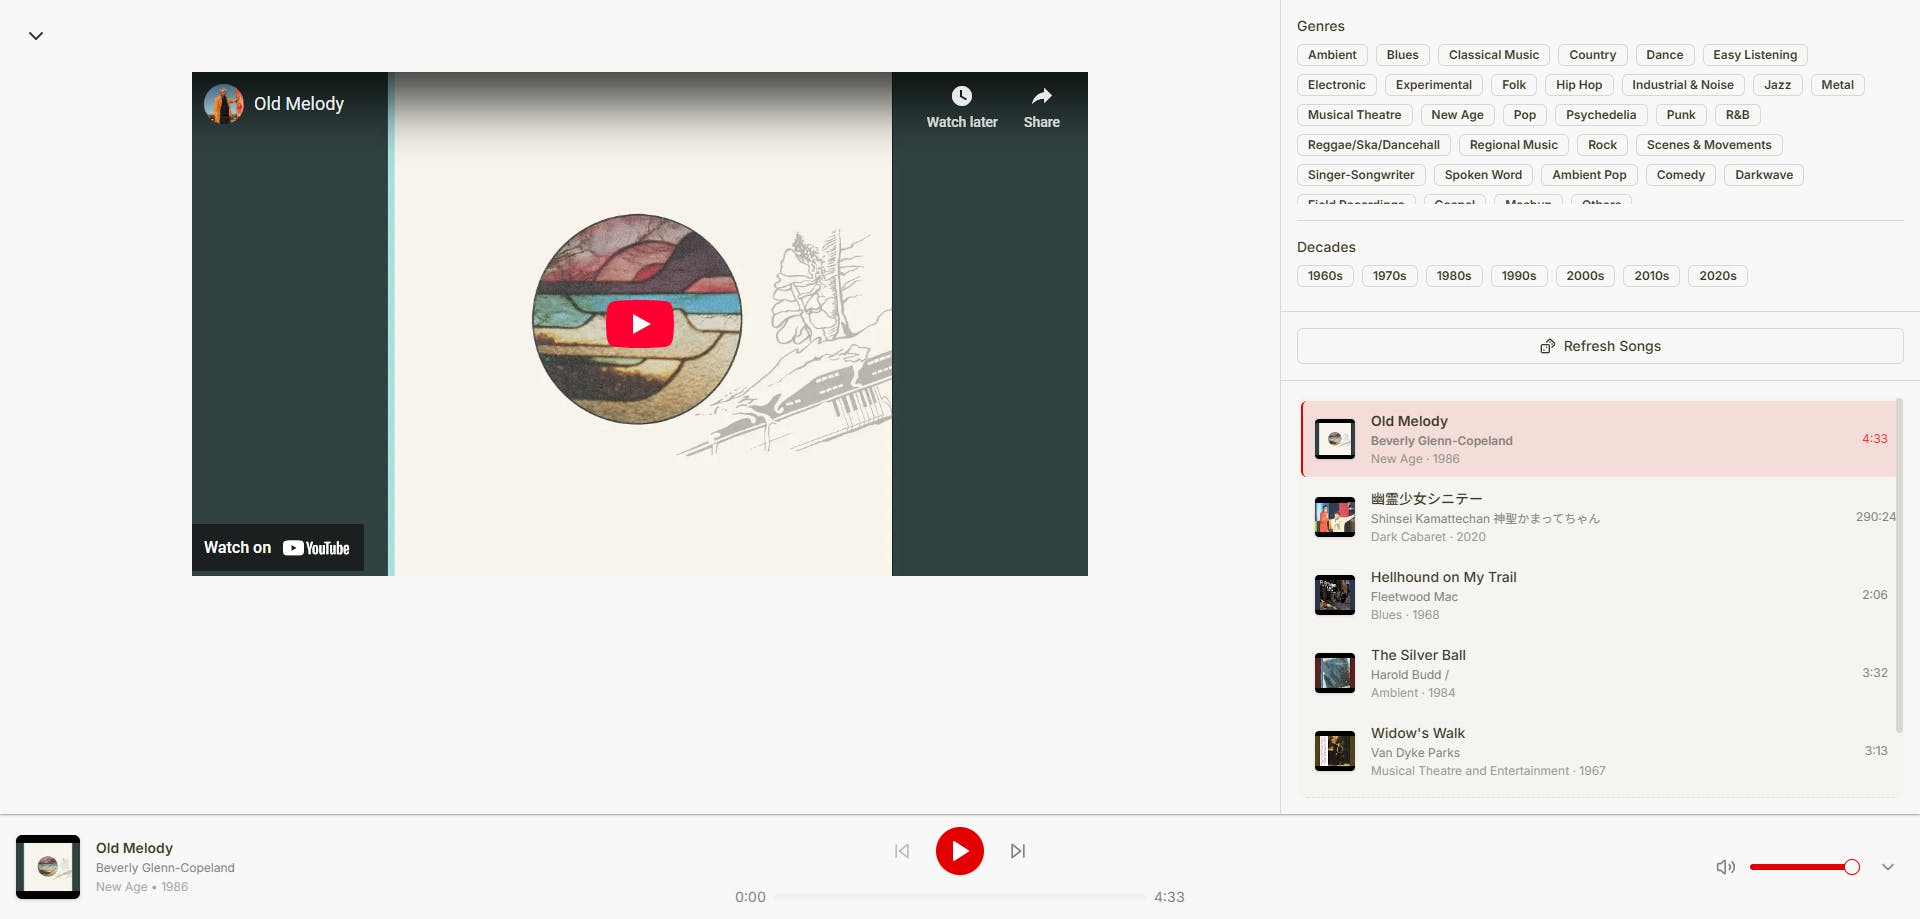1920x919 pixels.
Task: Toggle the Country genre filter
Action: pos(1592,55)
